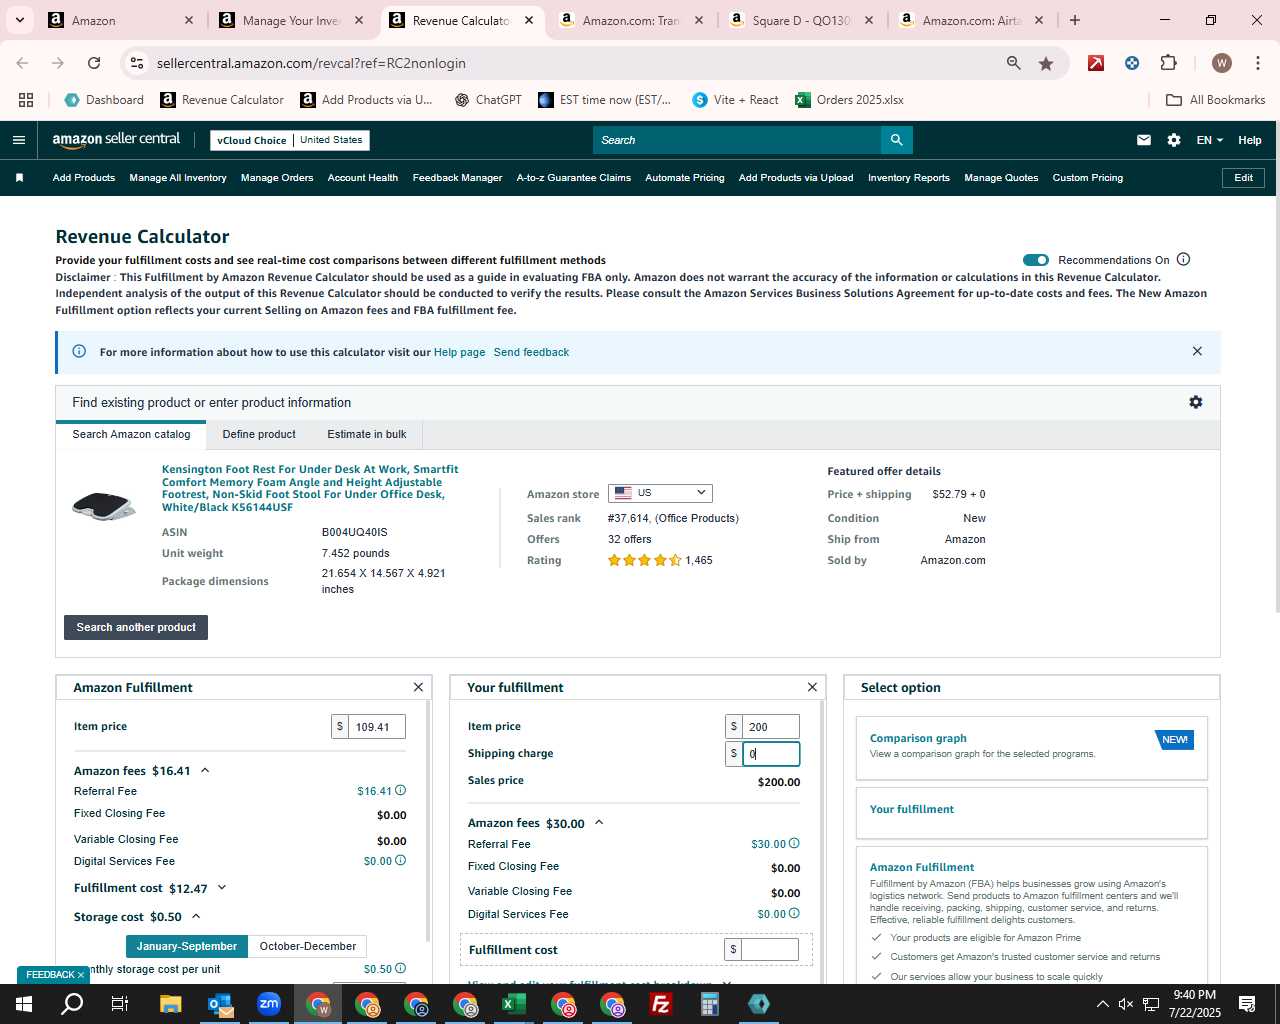Open Calculator from the taskbar

710,1004
